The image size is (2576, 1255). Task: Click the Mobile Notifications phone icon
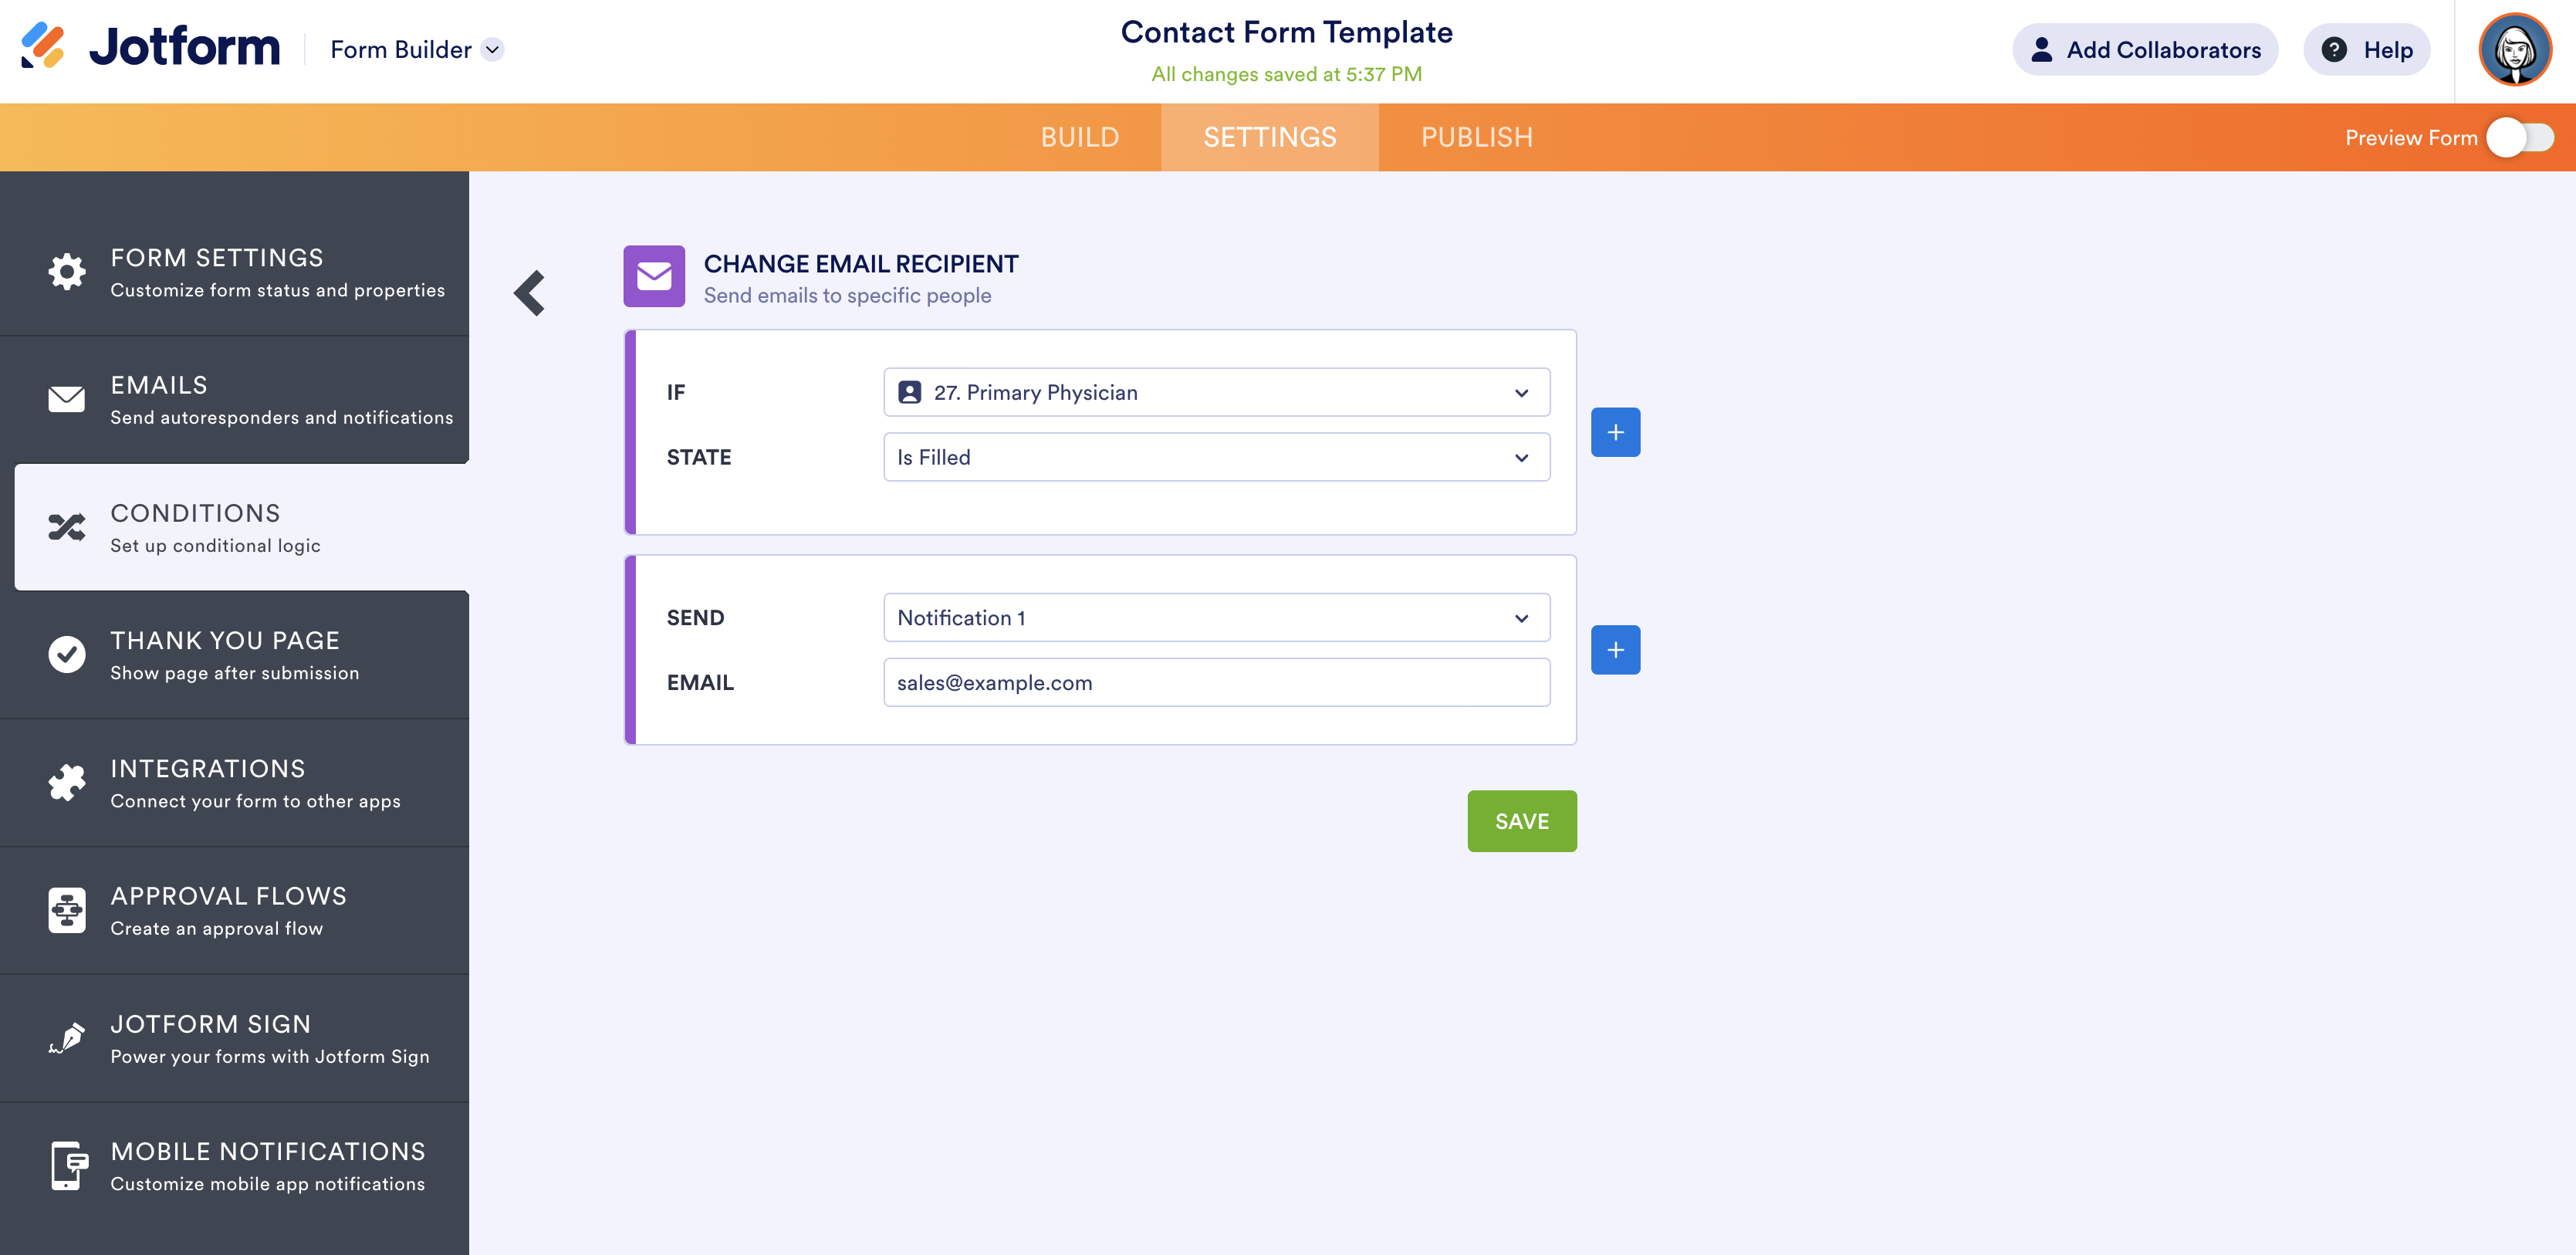(66, 1166)
